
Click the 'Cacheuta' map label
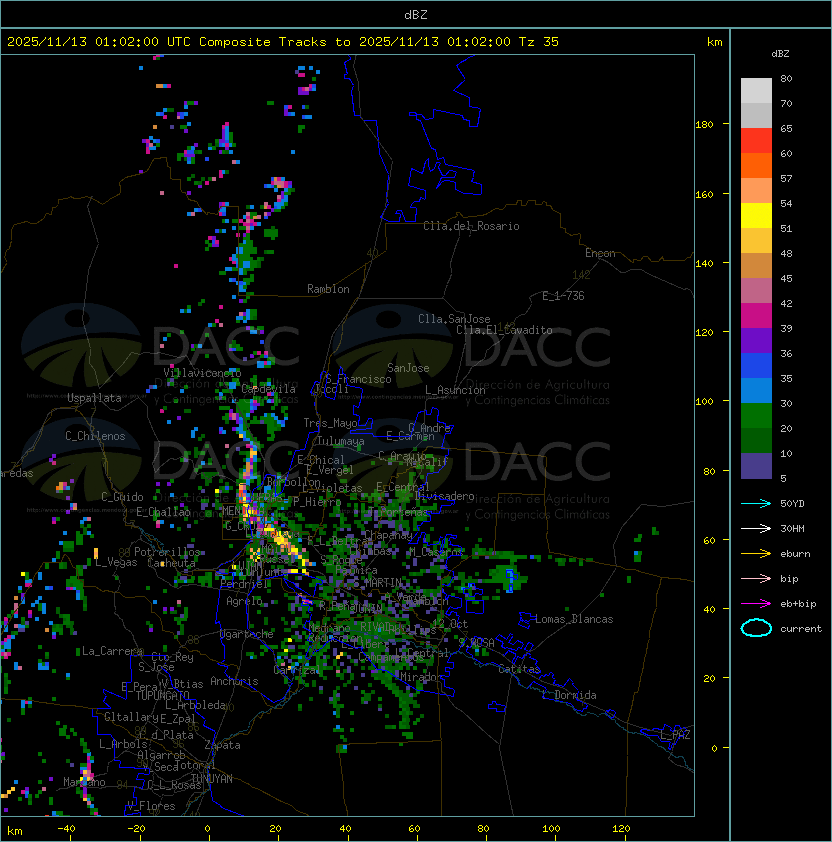click(x=171, y=563)
